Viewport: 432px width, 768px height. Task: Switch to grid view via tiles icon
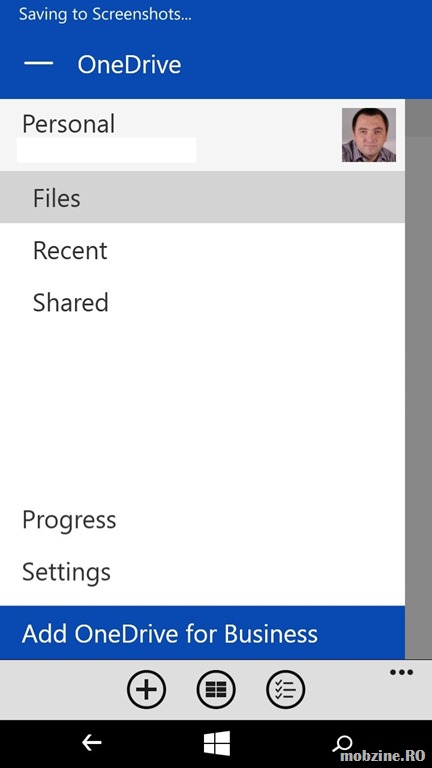click(216, 690)
